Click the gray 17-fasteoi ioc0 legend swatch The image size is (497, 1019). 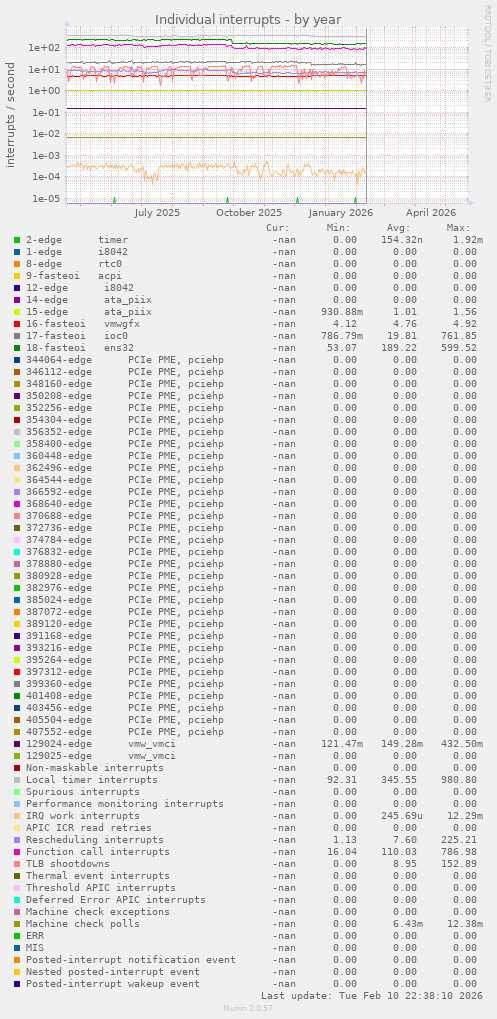[17, 336]
